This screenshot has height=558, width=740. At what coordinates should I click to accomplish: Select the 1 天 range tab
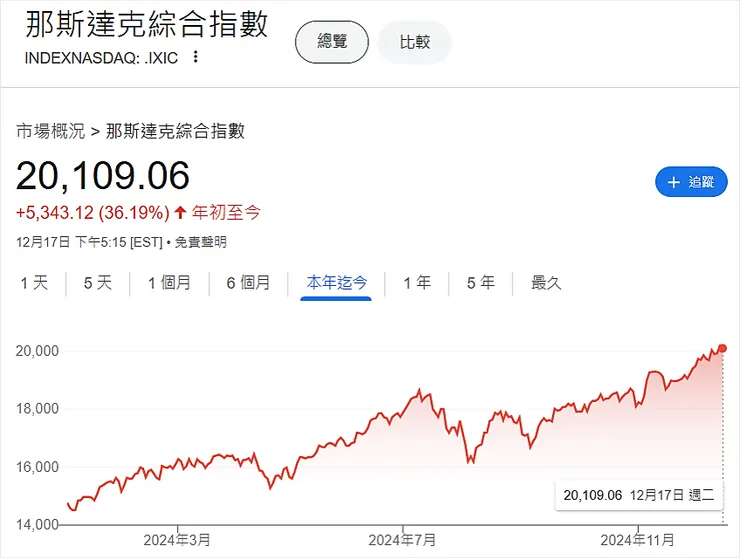(34, 283)
